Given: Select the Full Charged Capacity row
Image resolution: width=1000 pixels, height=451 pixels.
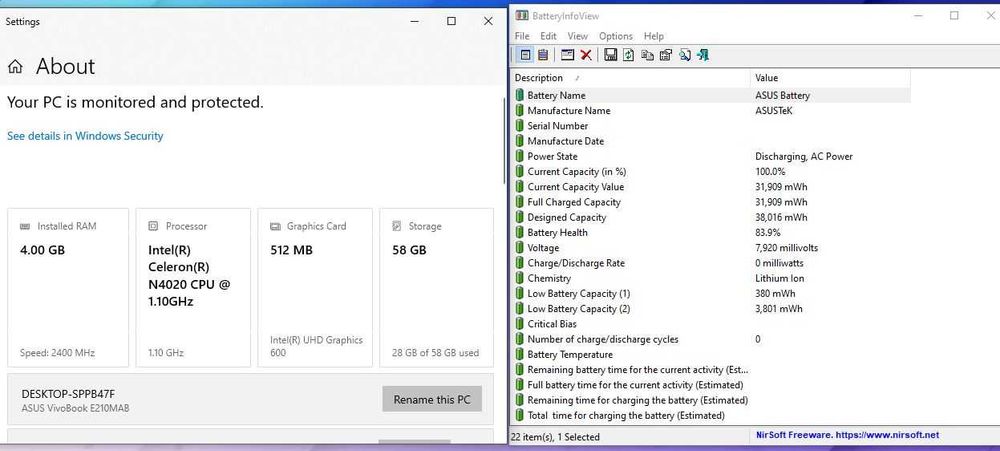Looking at the screenshot, I should click(x=711, y=202).
